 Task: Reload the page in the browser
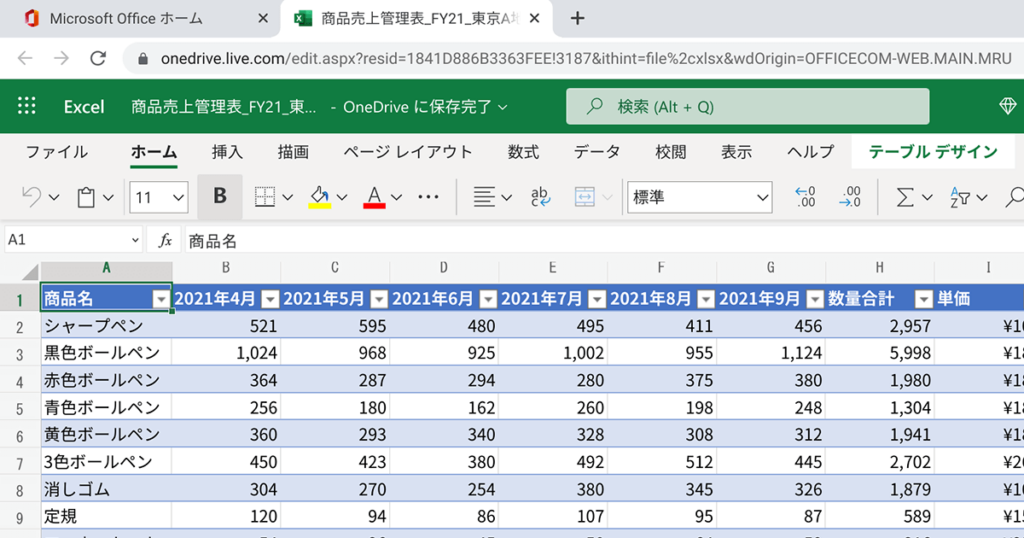98,58
